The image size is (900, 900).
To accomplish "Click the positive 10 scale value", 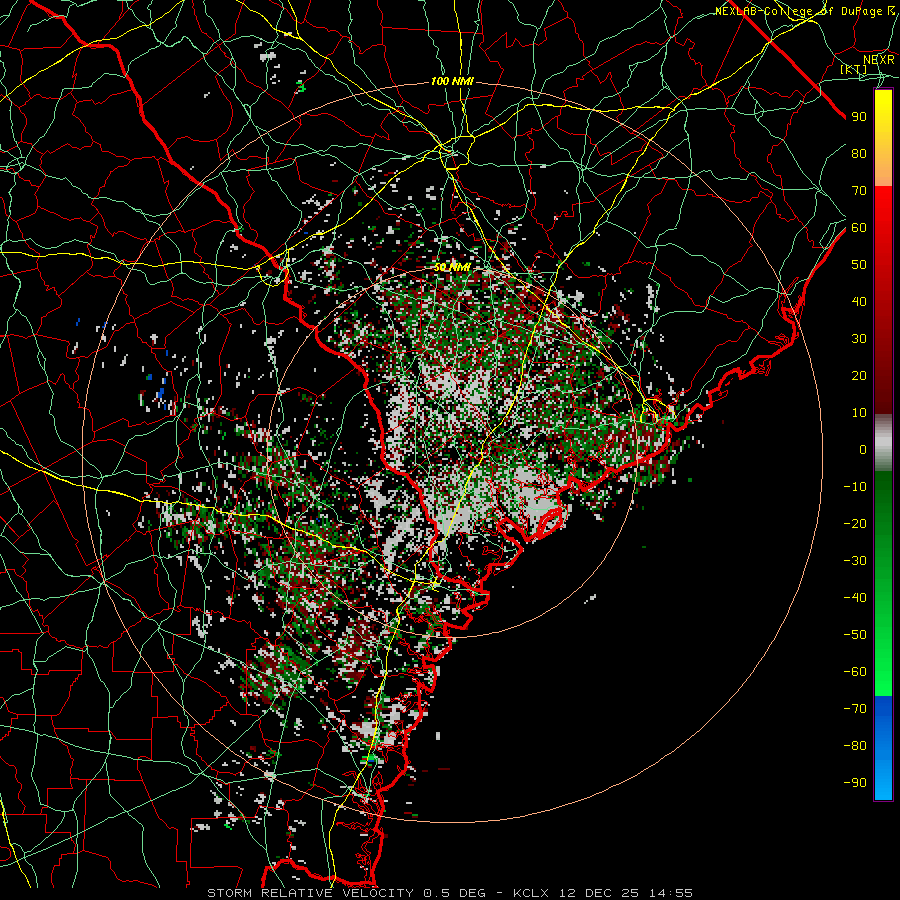I will 859,413.
